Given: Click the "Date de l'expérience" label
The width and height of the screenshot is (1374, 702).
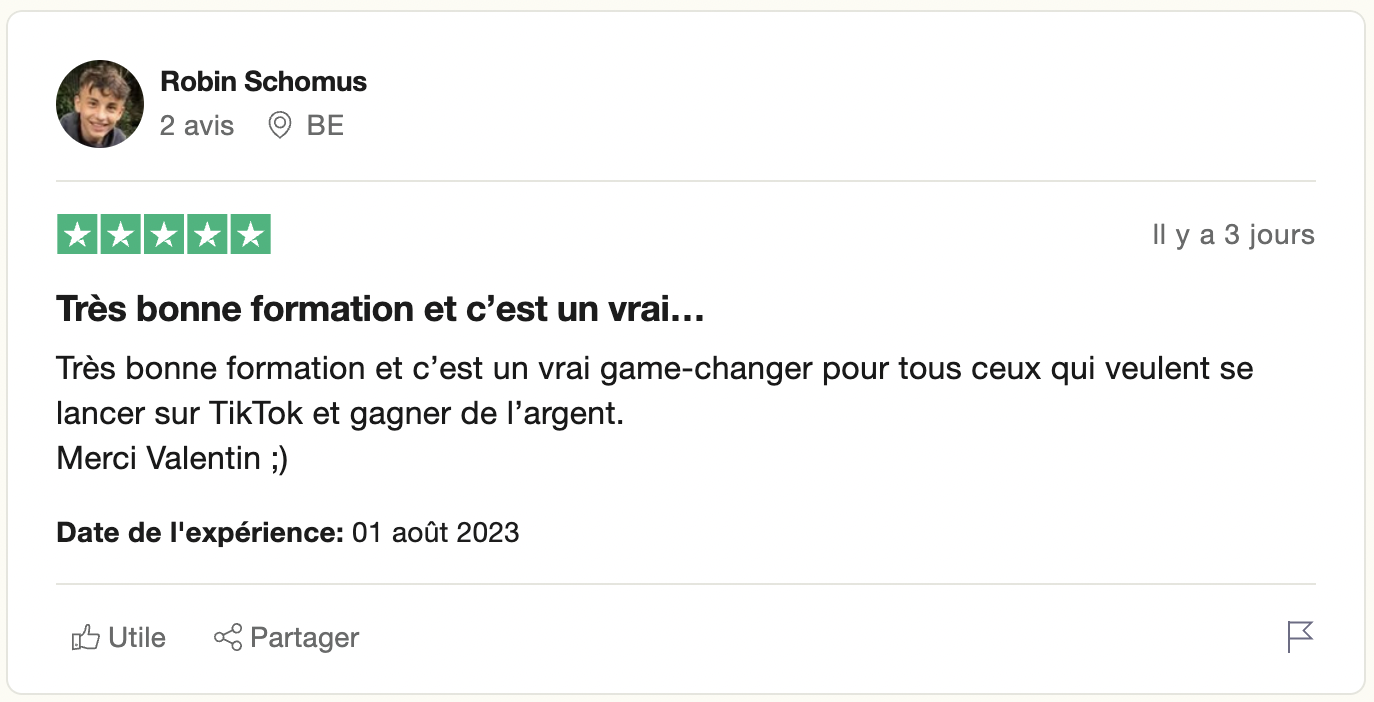Looking at the screenshot, I should (200, 532).
